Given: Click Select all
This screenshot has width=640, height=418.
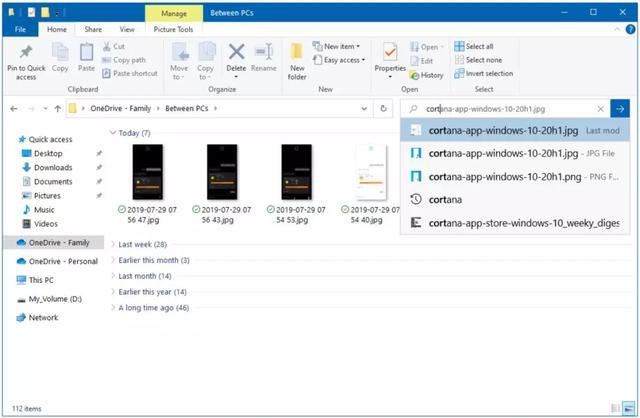Looking at the screenshot, I should (474, 47).
